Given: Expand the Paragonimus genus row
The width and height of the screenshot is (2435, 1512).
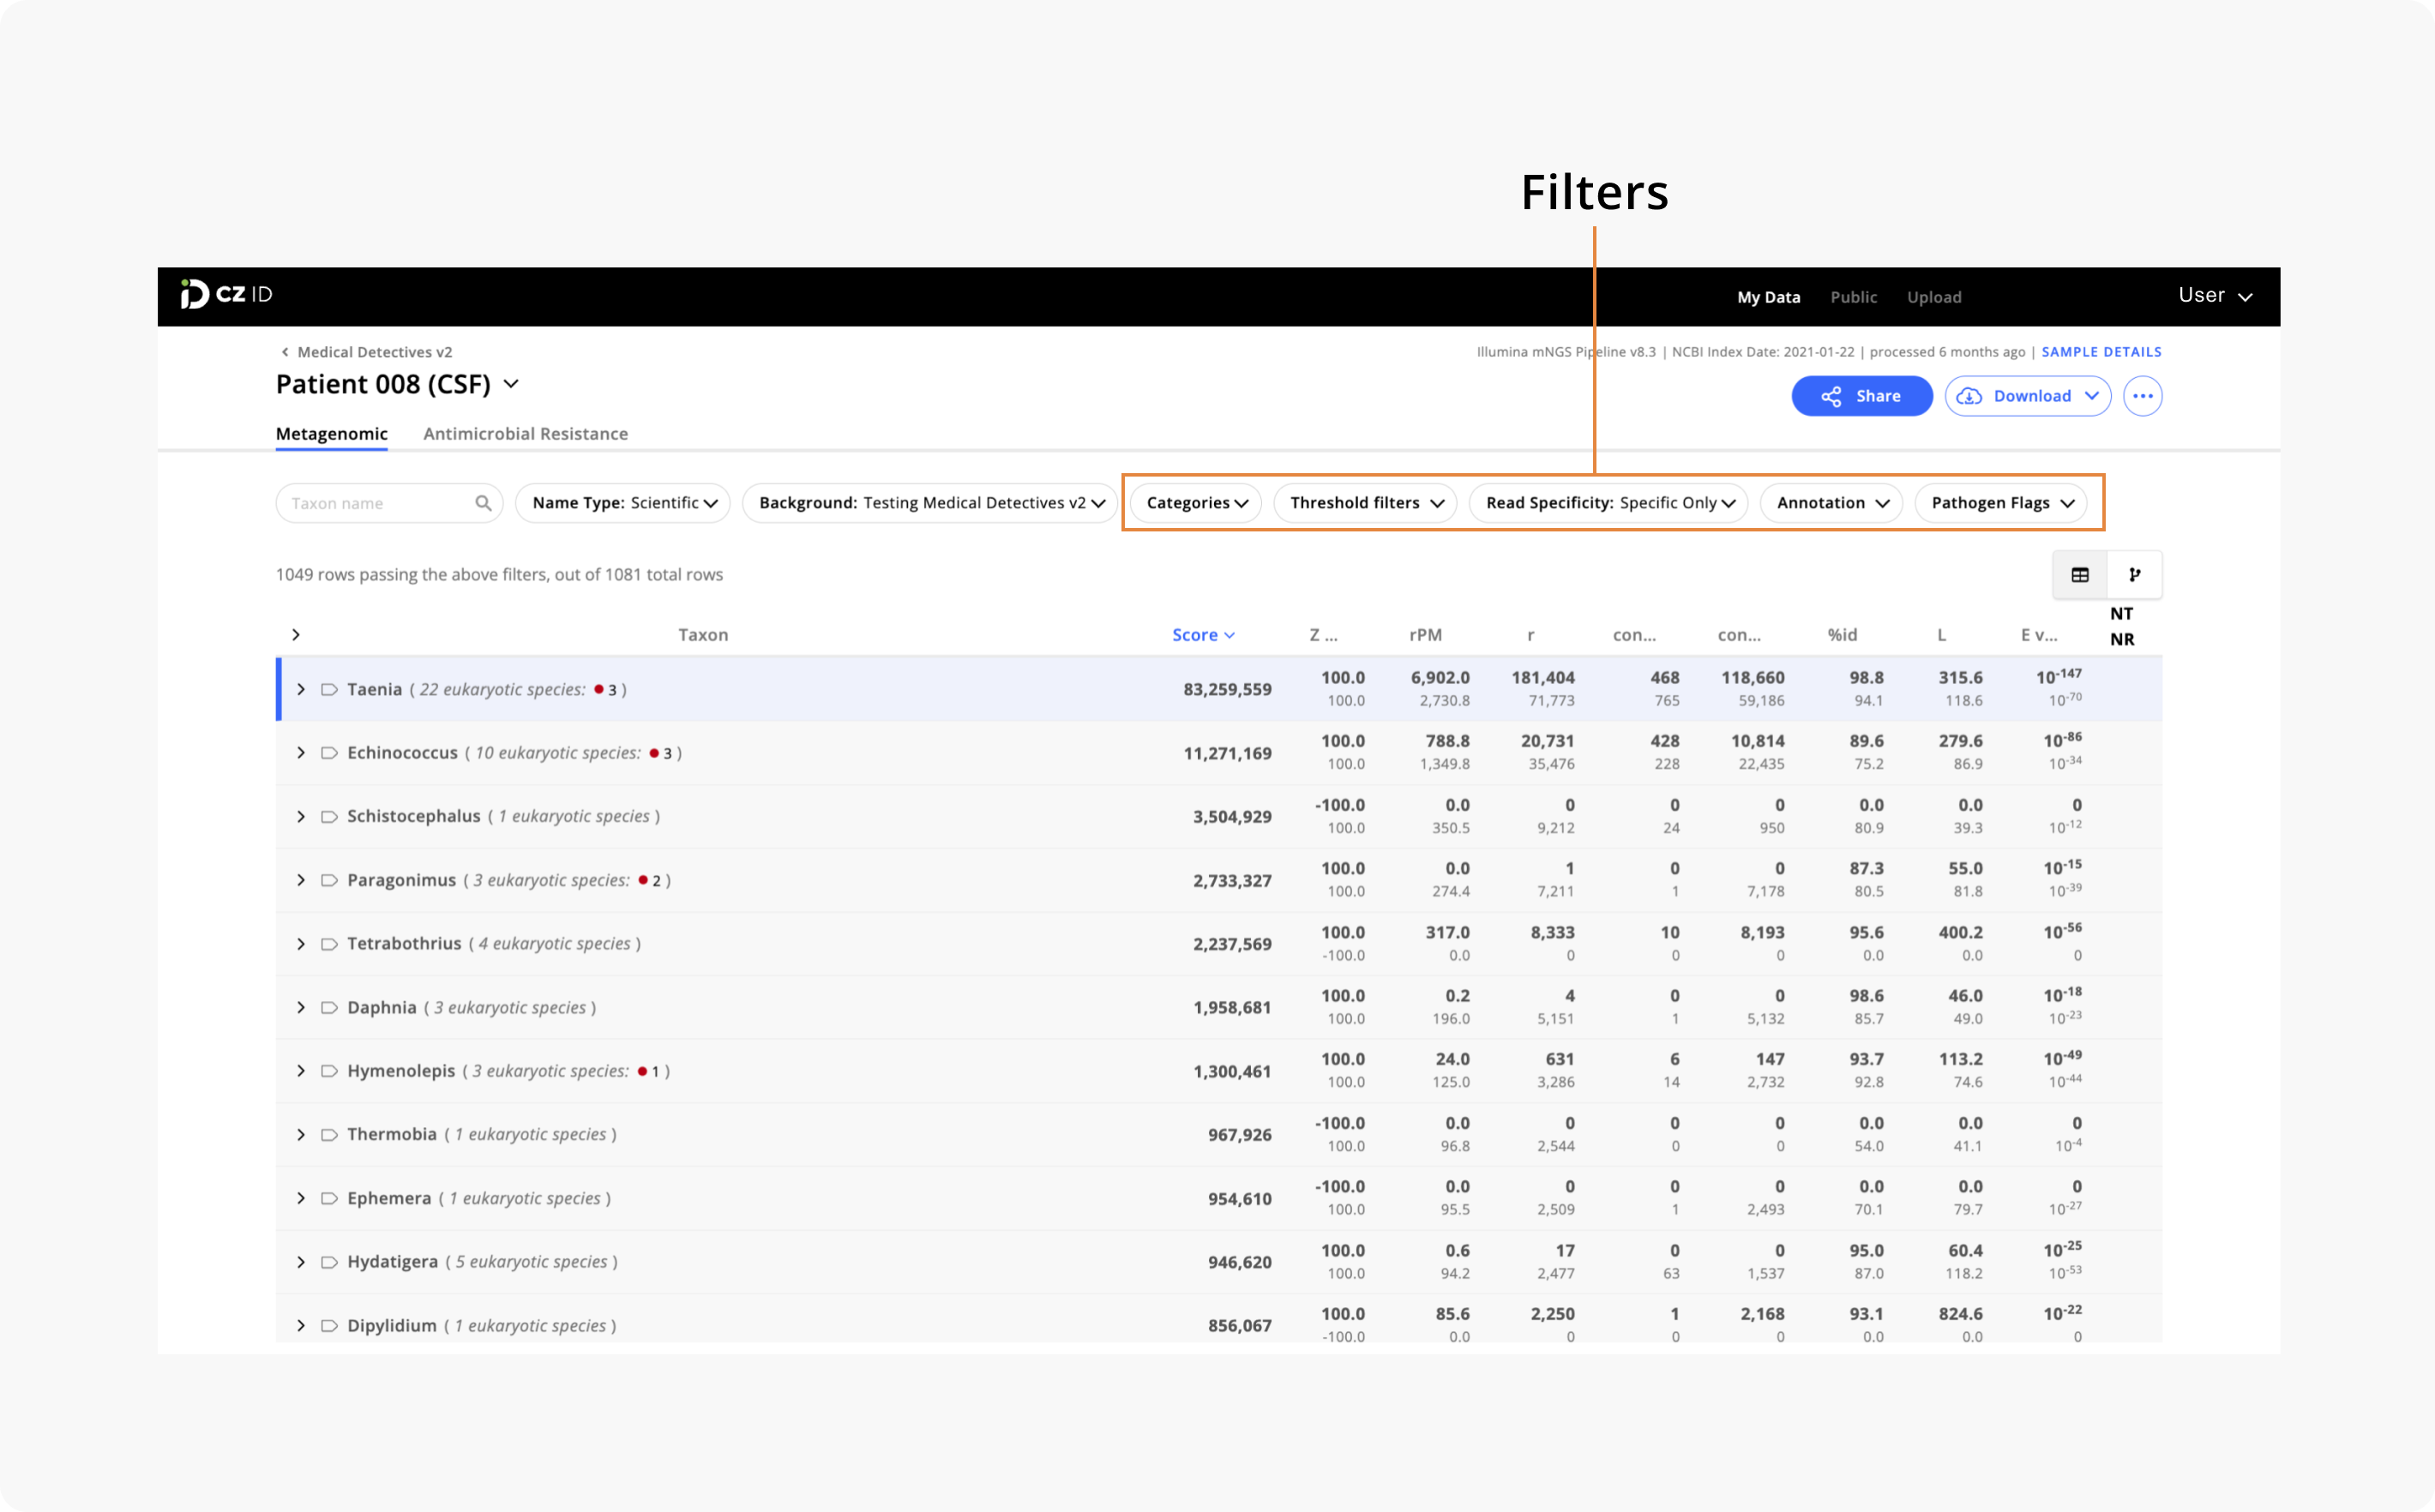Looking at the screenshot, I should (x=301, y=880).
